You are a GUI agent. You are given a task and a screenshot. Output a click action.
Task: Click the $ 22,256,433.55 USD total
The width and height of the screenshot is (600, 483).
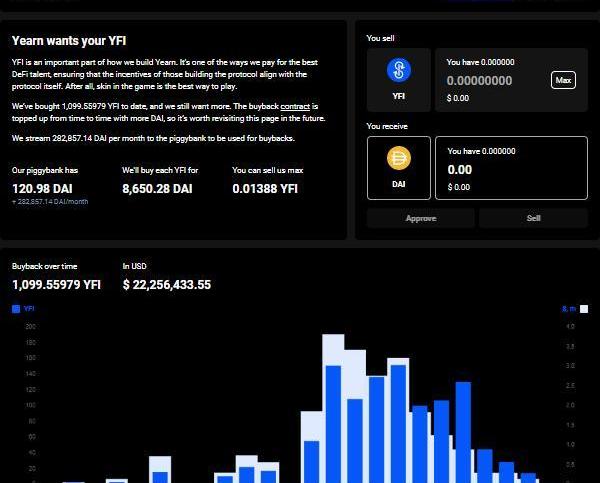point(167,285)
